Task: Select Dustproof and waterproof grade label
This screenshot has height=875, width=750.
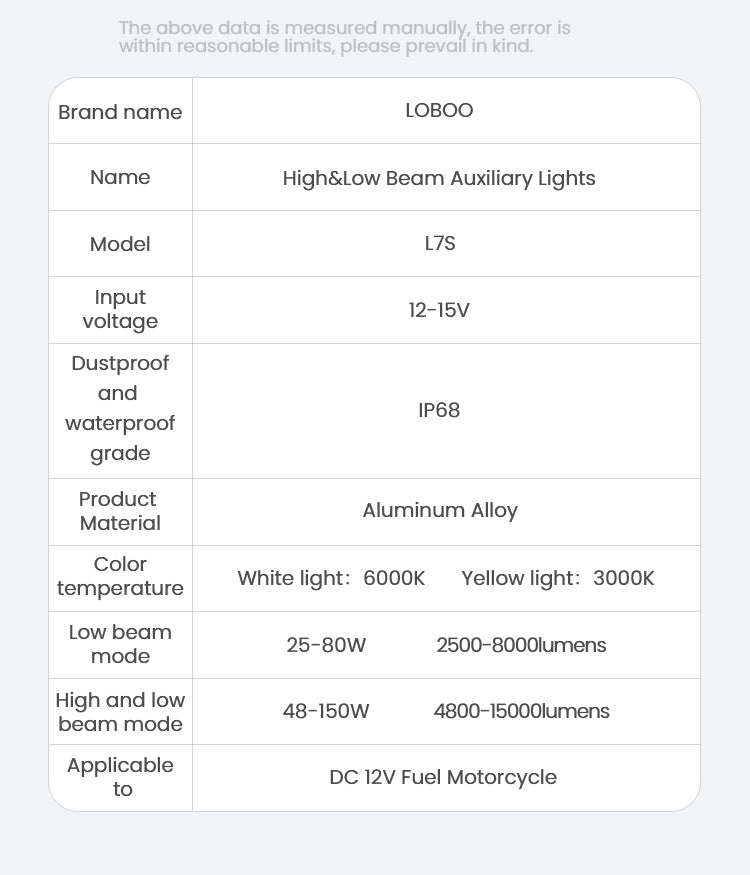Action: point(120,408)
